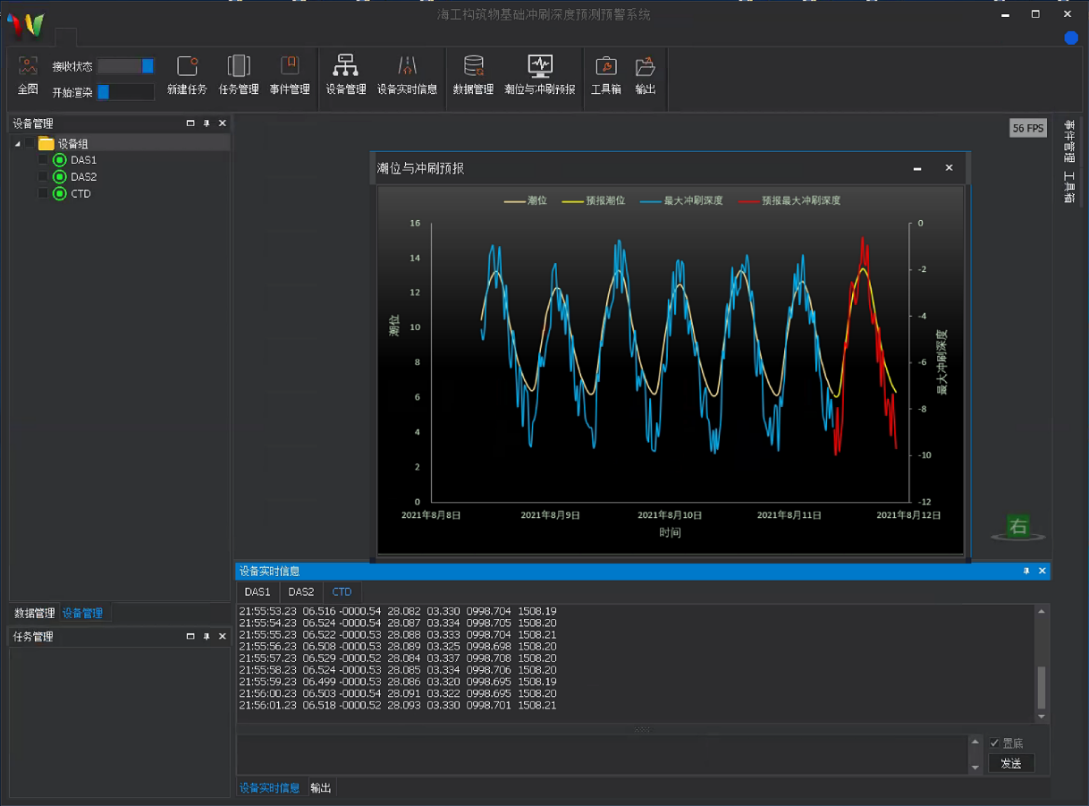Click the 全图 full view icon
Viewport: 1089px width, 806px height.
28,67
